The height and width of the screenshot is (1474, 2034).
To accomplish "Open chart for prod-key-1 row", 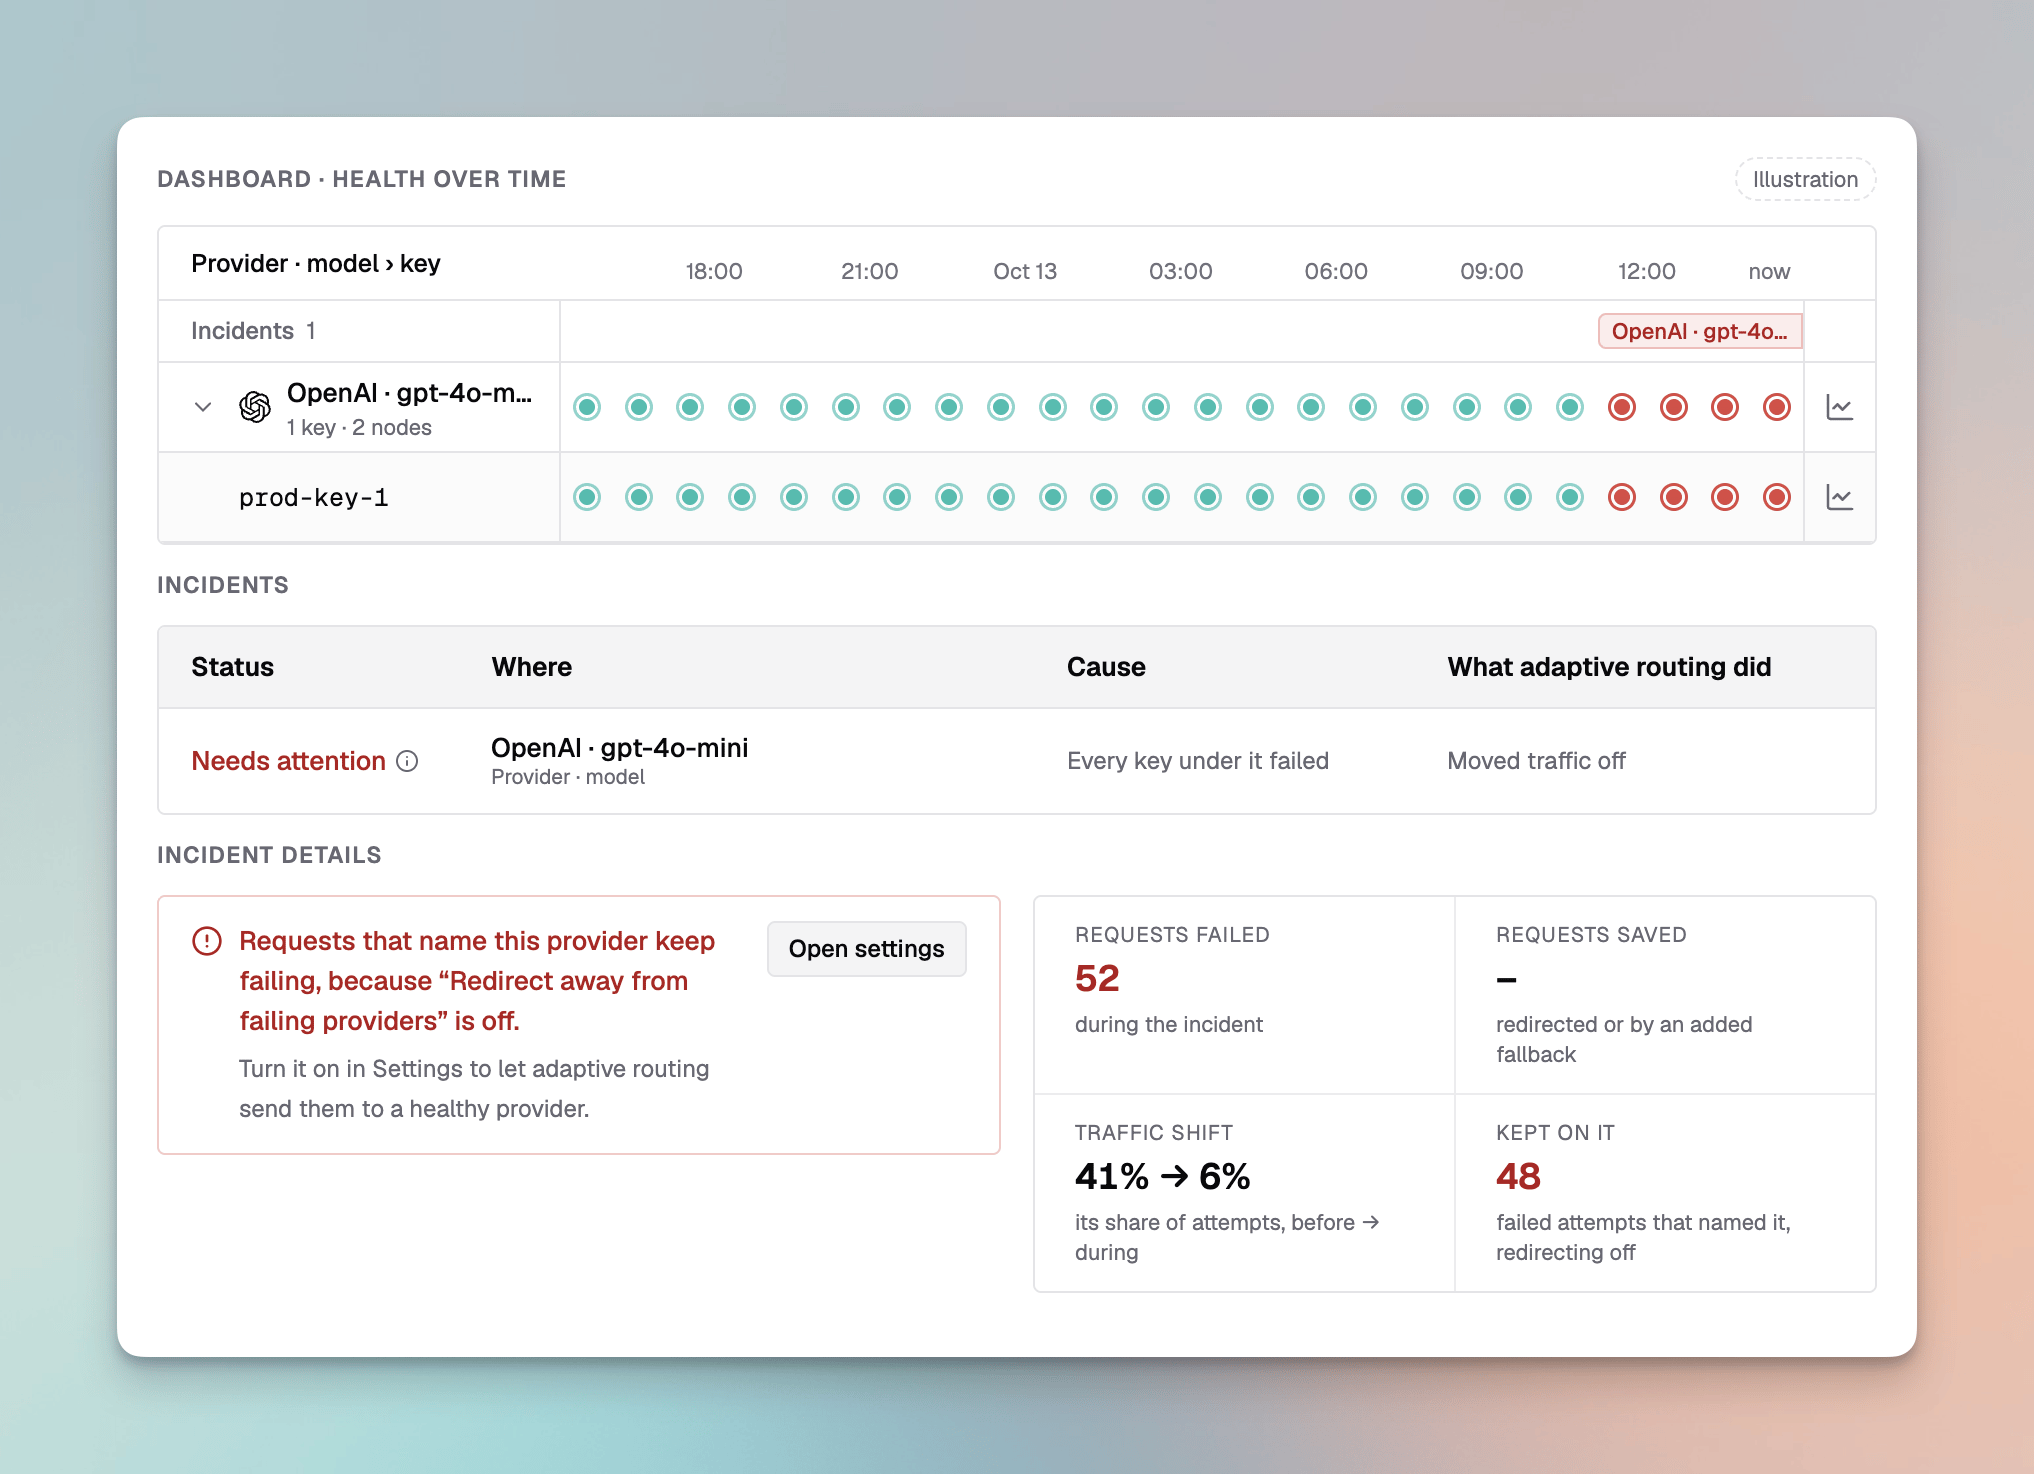I will 1839,497.
